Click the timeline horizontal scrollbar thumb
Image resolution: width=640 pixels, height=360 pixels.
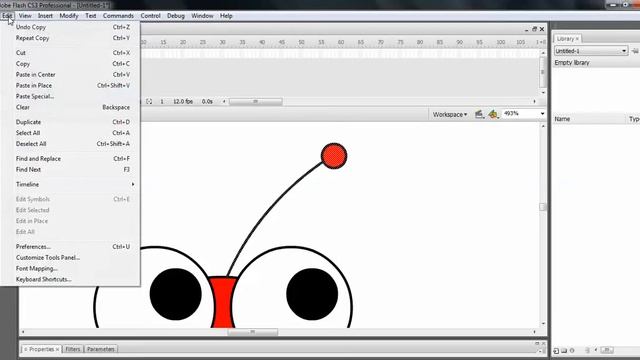click(256, 101)
